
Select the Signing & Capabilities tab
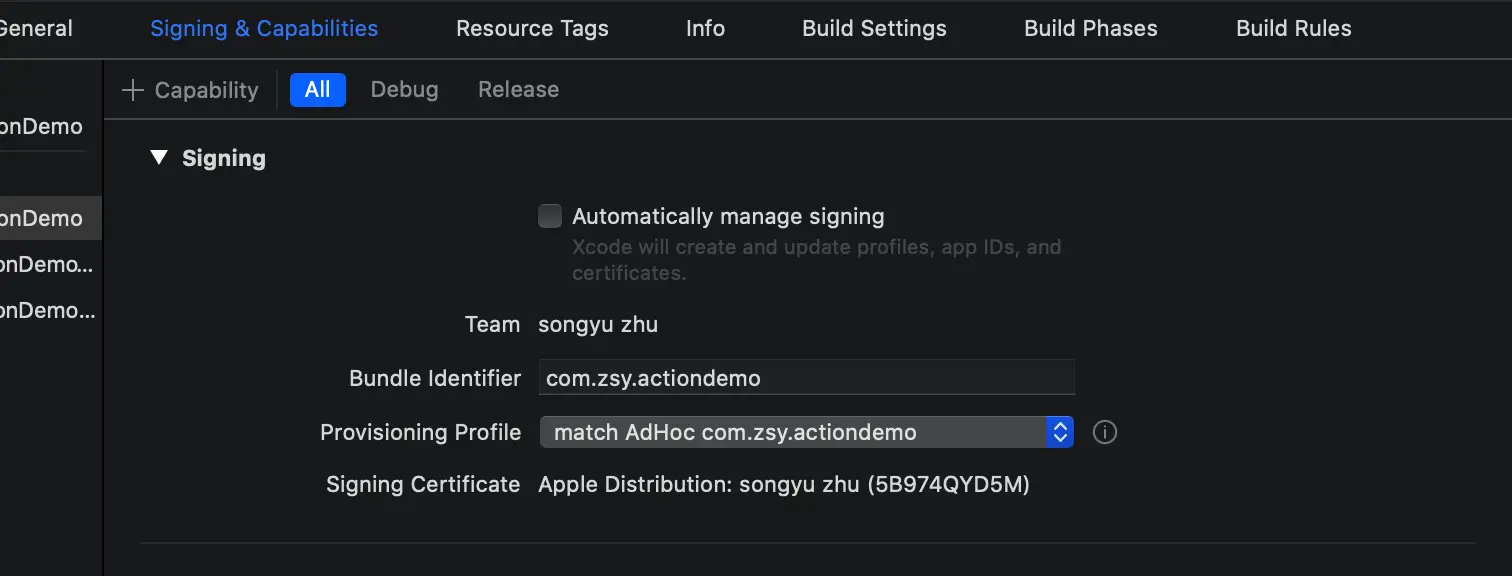(264, 28)
